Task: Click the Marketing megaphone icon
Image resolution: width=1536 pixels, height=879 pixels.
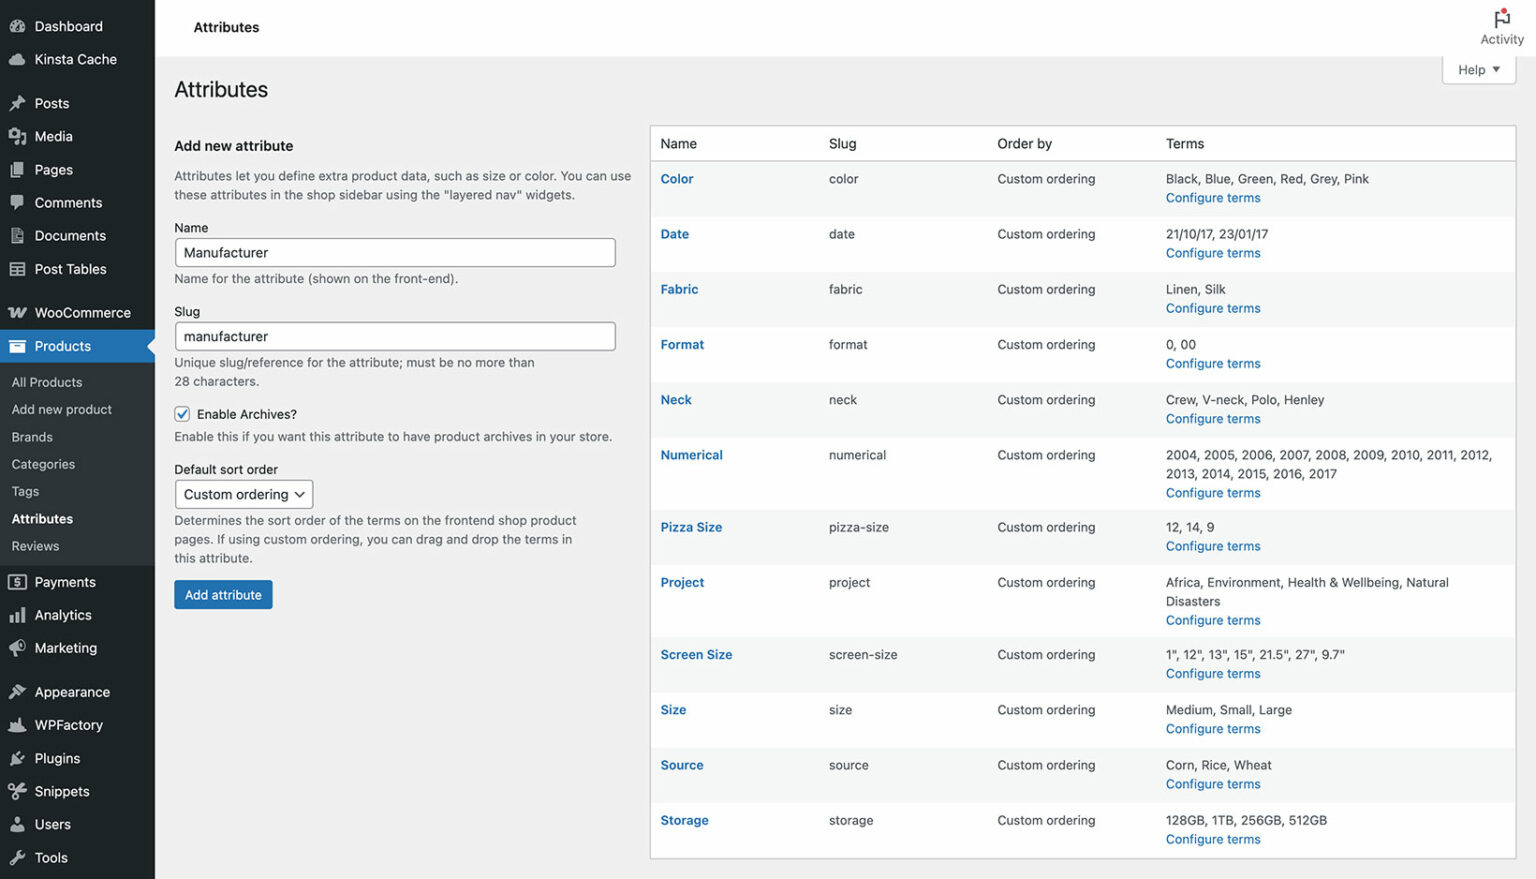Action: [x=17, y=648]
